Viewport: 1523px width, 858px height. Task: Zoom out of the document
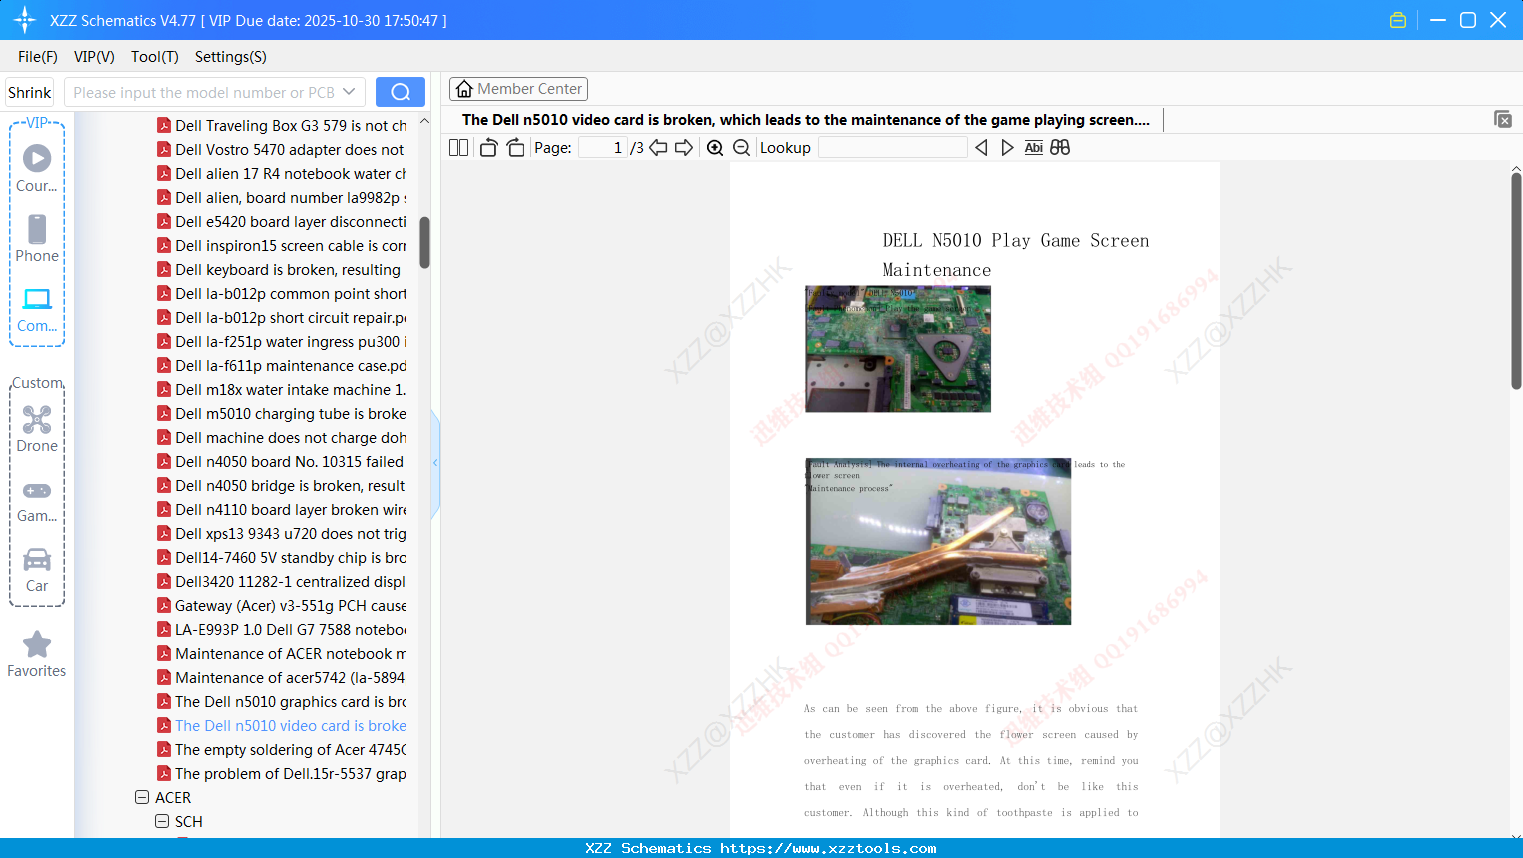741,147
